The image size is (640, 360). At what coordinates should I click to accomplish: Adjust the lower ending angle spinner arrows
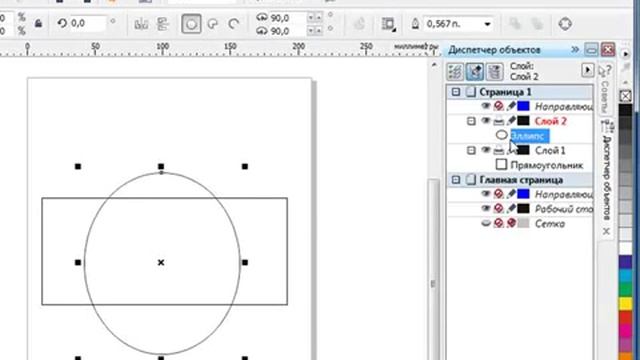315,31
